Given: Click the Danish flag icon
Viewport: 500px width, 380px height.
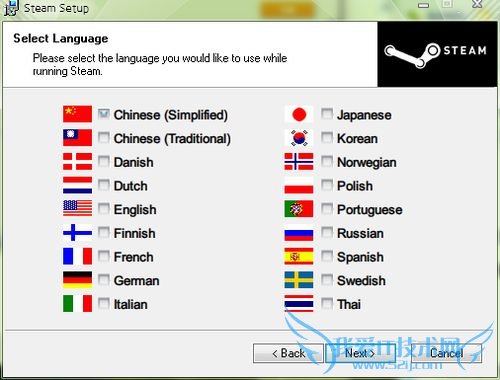Looking at the screenshot, I should (x=77, y=162).
